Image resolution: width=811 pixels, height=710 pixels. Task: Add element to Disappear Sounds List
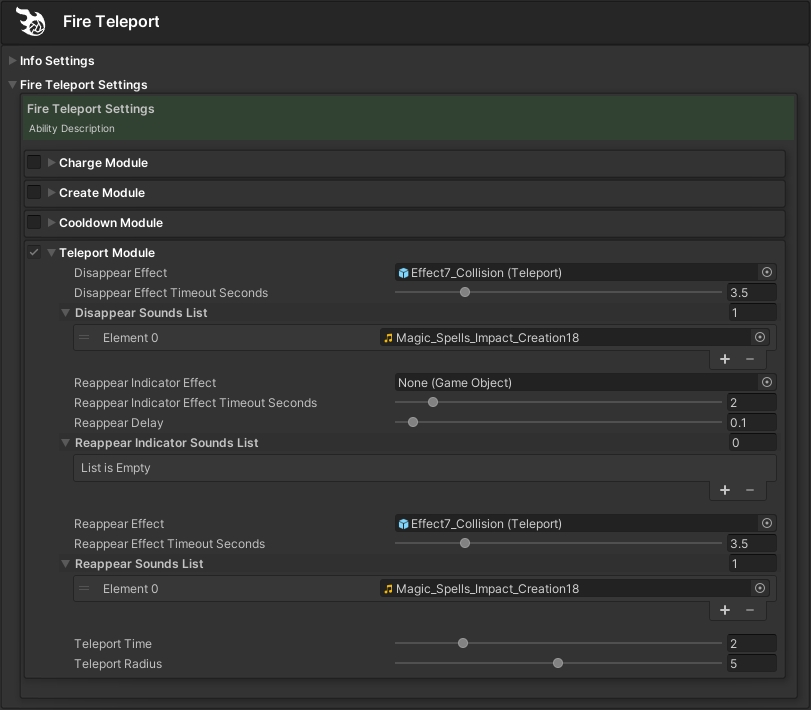coord(725,359)
